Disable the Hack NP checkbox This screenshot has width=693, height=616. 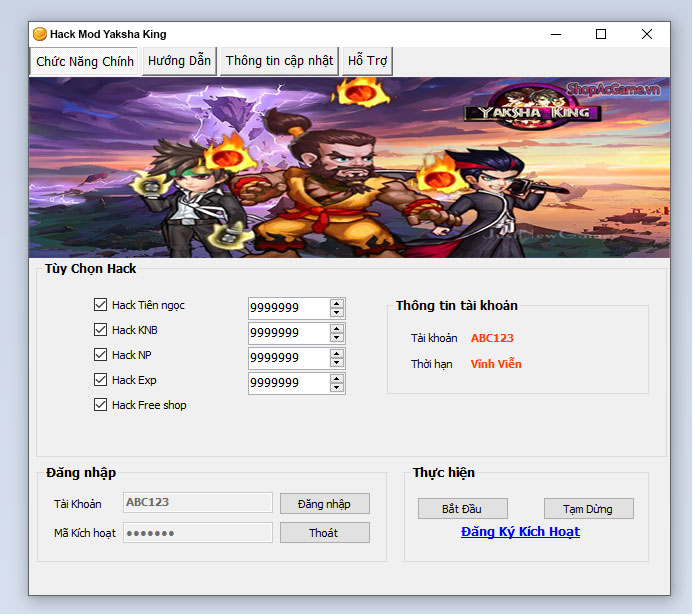100,355
